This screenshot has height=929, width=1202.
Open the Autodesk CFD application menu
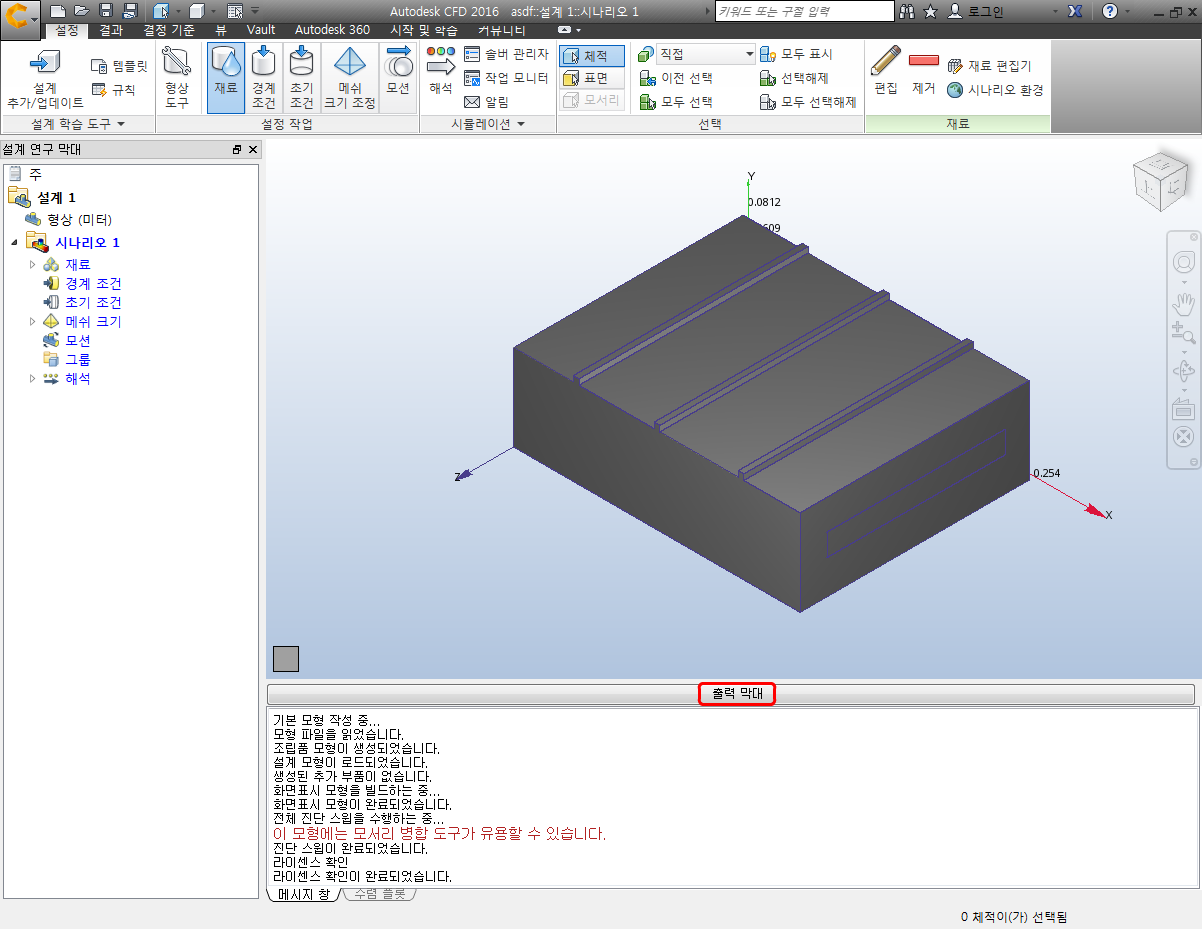[x=20, y=19]
